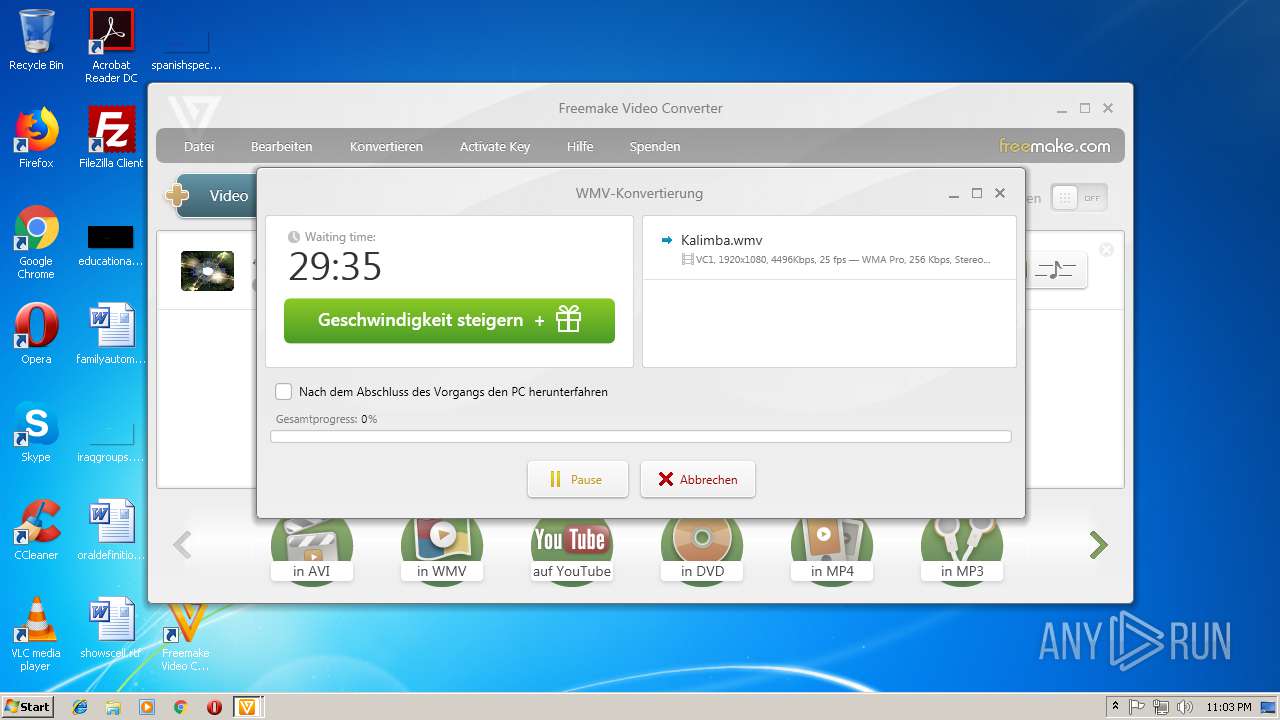Open Opera from the taskbar
The width and height of the screenshot is (1280, 720).
(214, 707)
